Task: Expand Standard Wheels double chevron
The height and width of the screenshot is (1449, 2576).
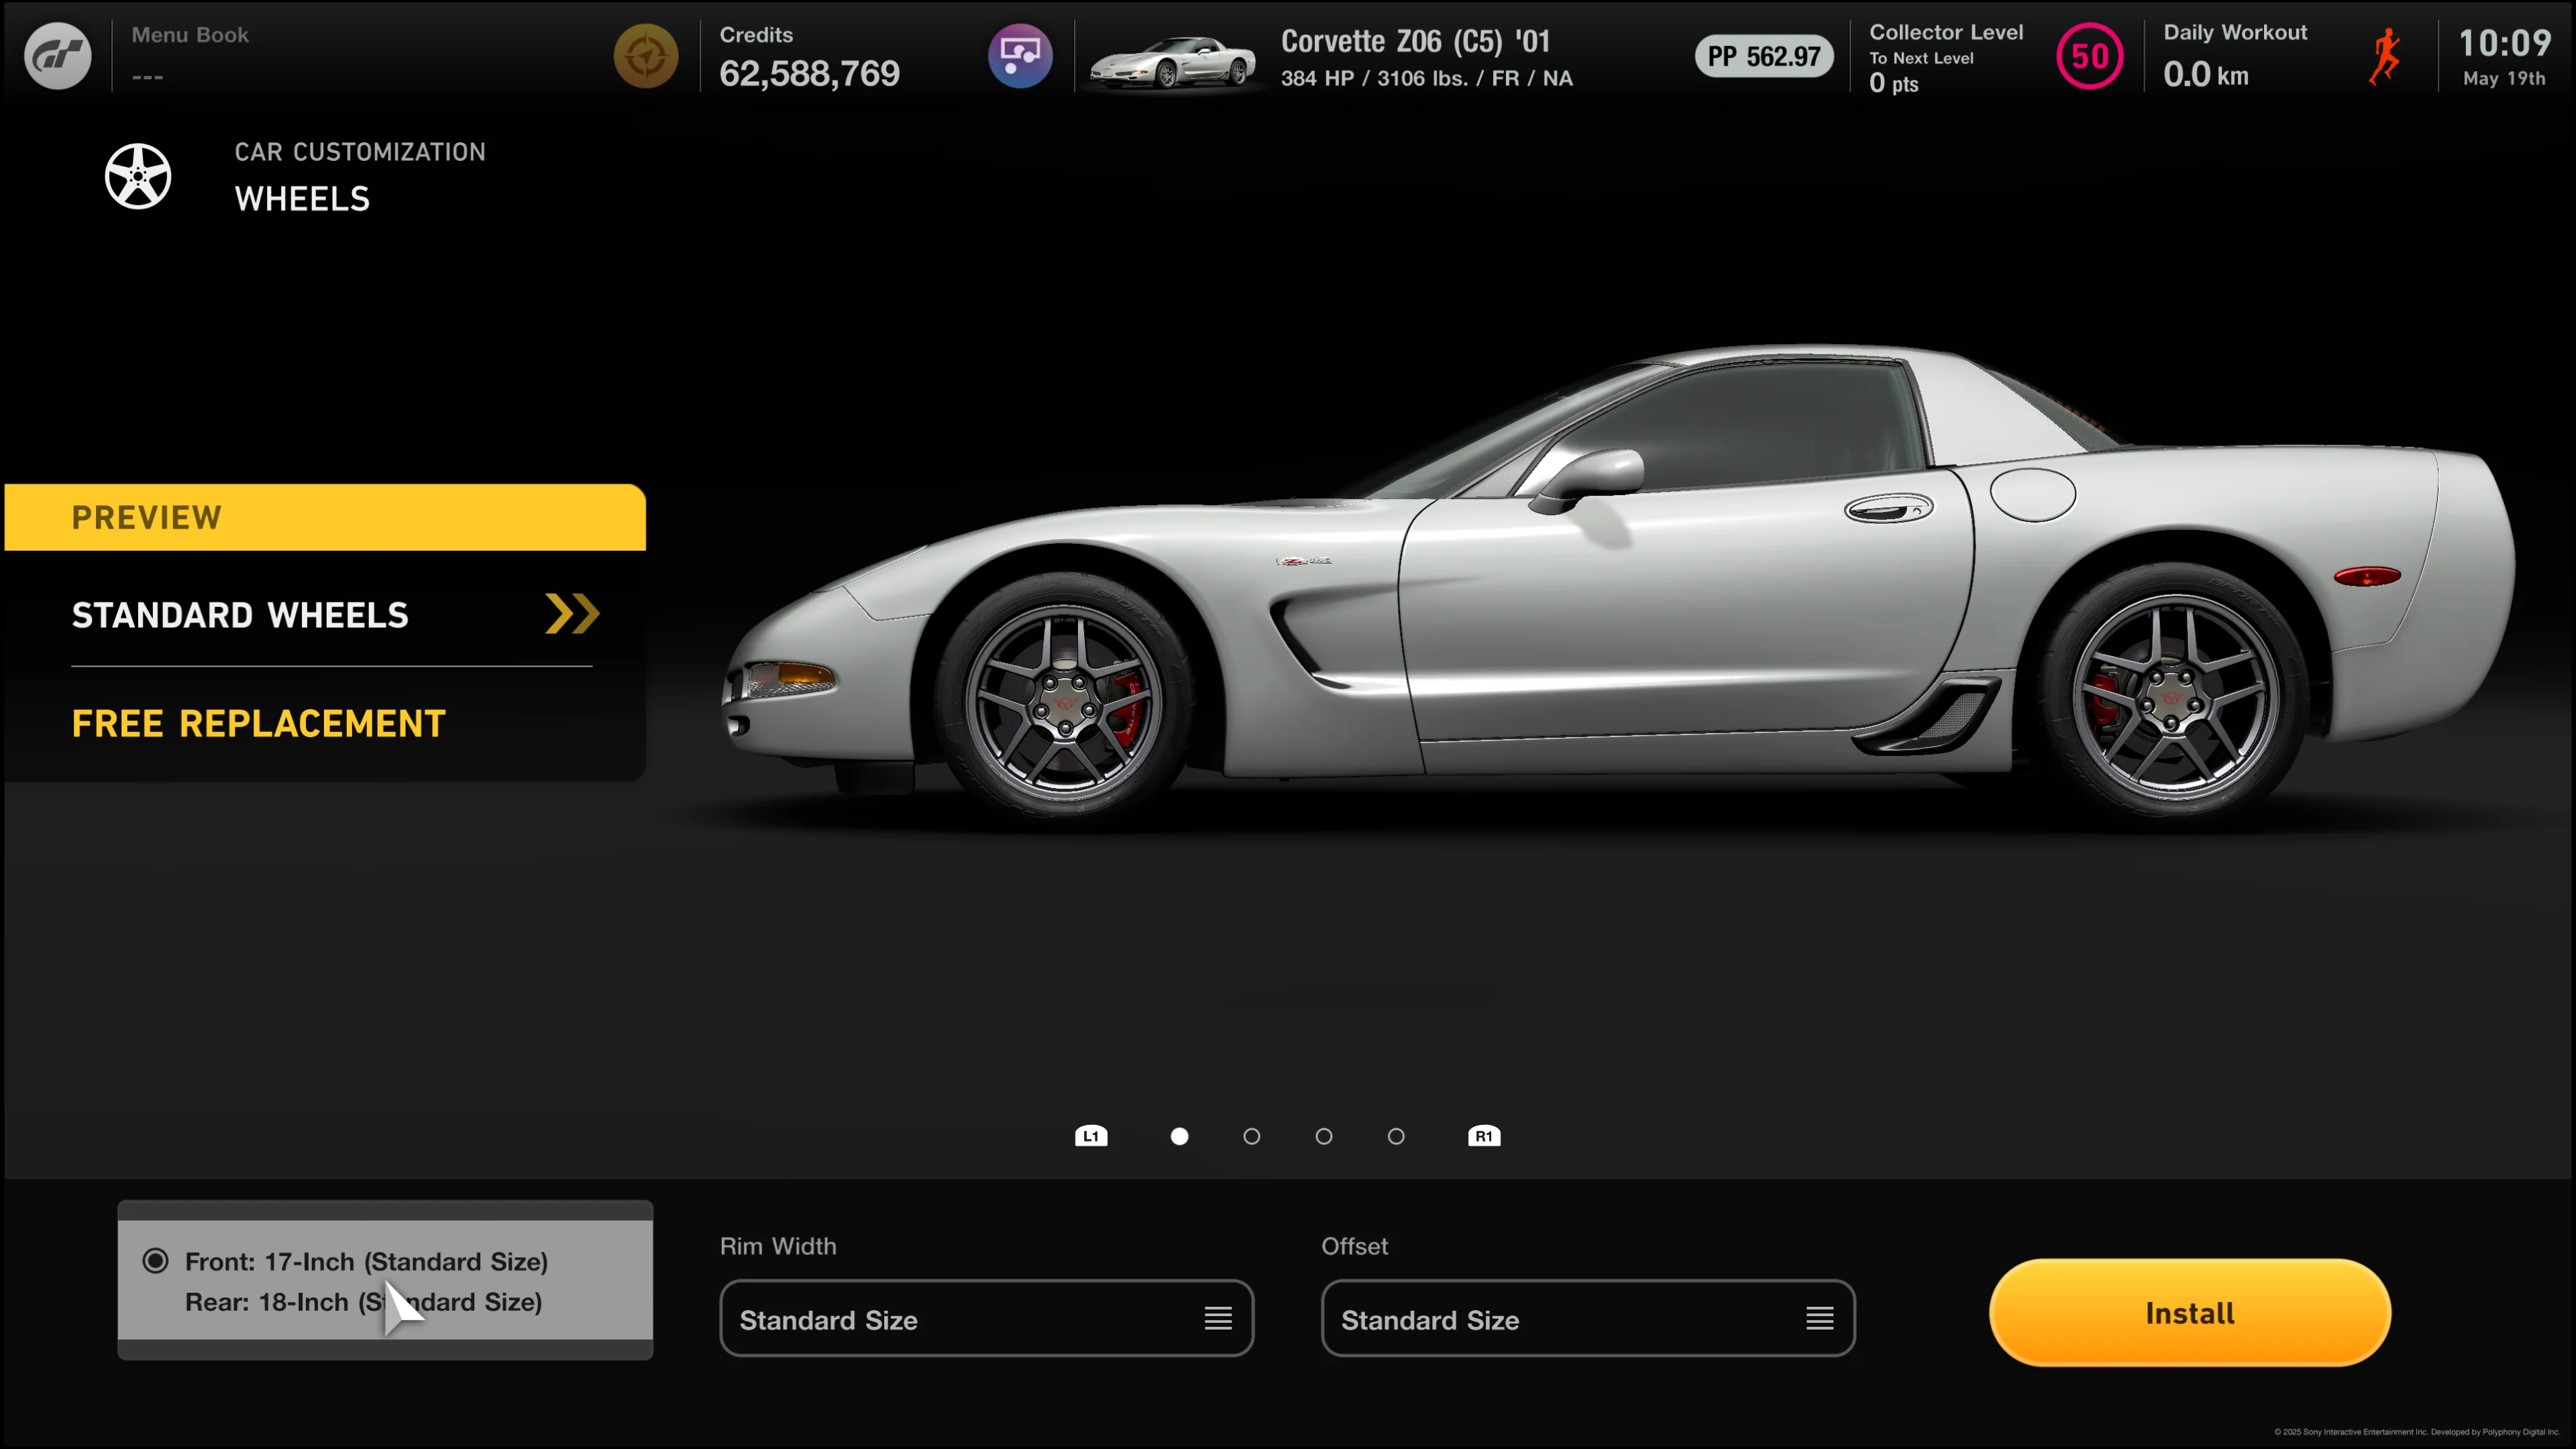Action: pyautogui.click(x=572, y=614)
